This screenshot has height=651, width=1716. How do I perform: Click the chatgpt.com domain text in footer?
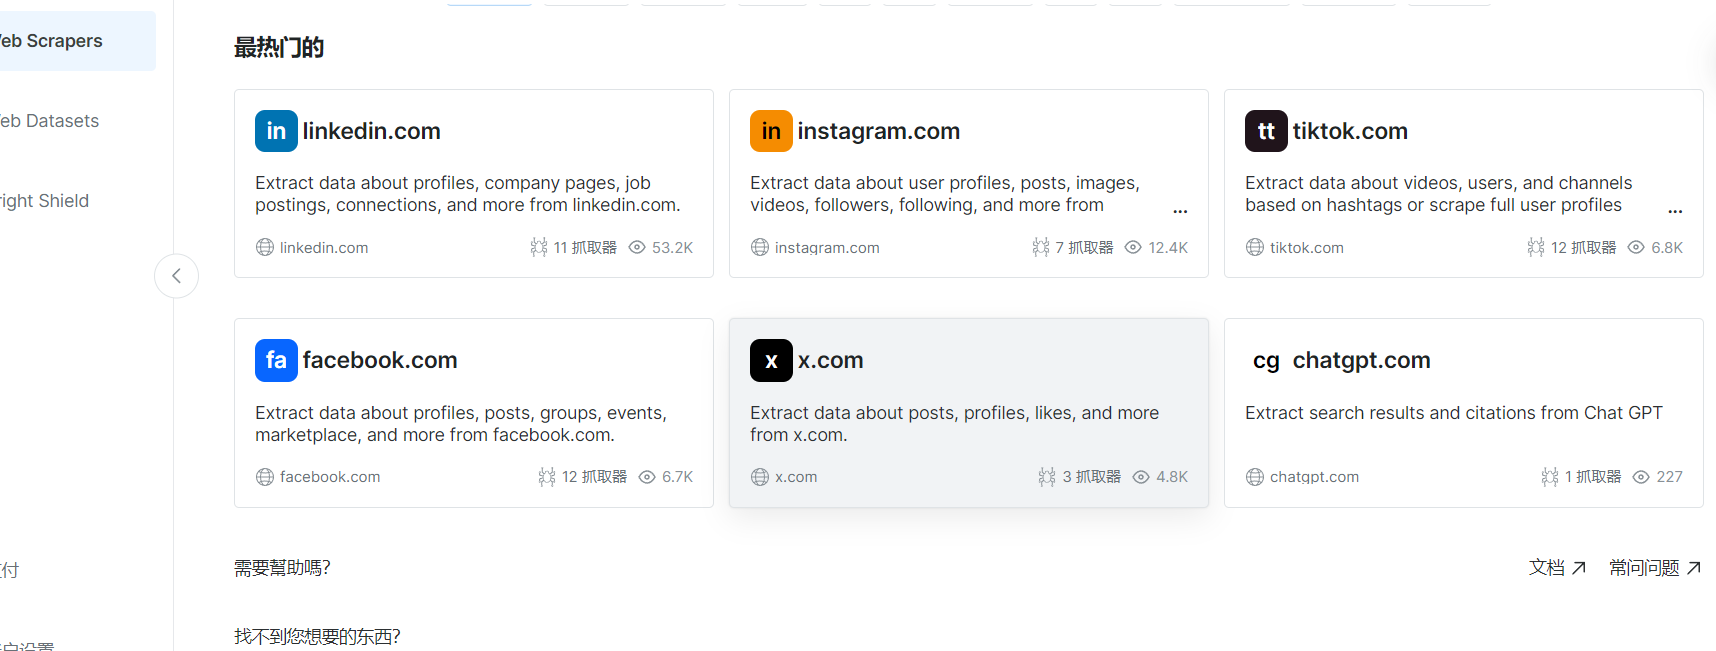click(x=1314, y=477)
